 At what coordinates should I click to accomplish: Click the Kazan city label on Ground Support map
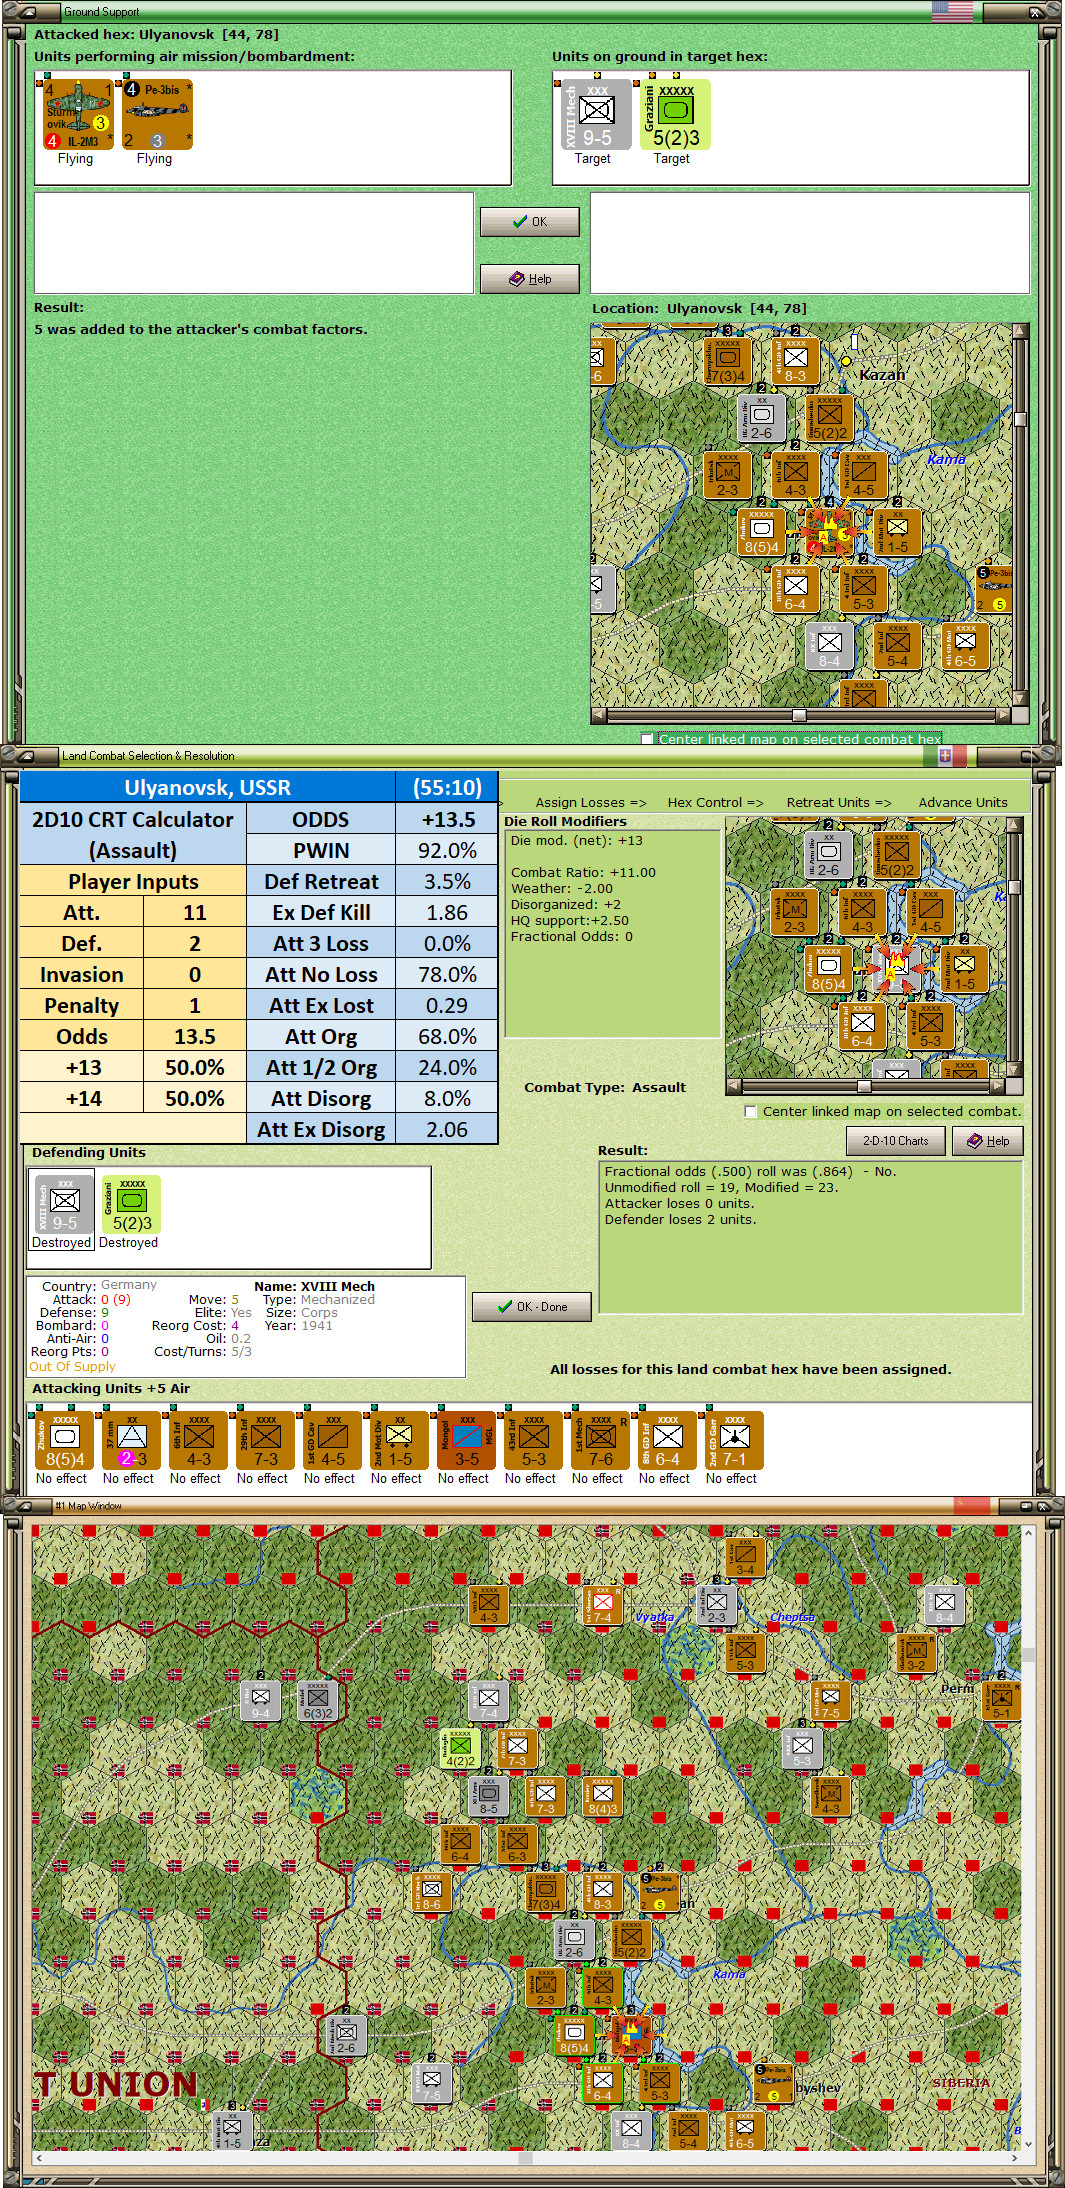click(882, 375)
